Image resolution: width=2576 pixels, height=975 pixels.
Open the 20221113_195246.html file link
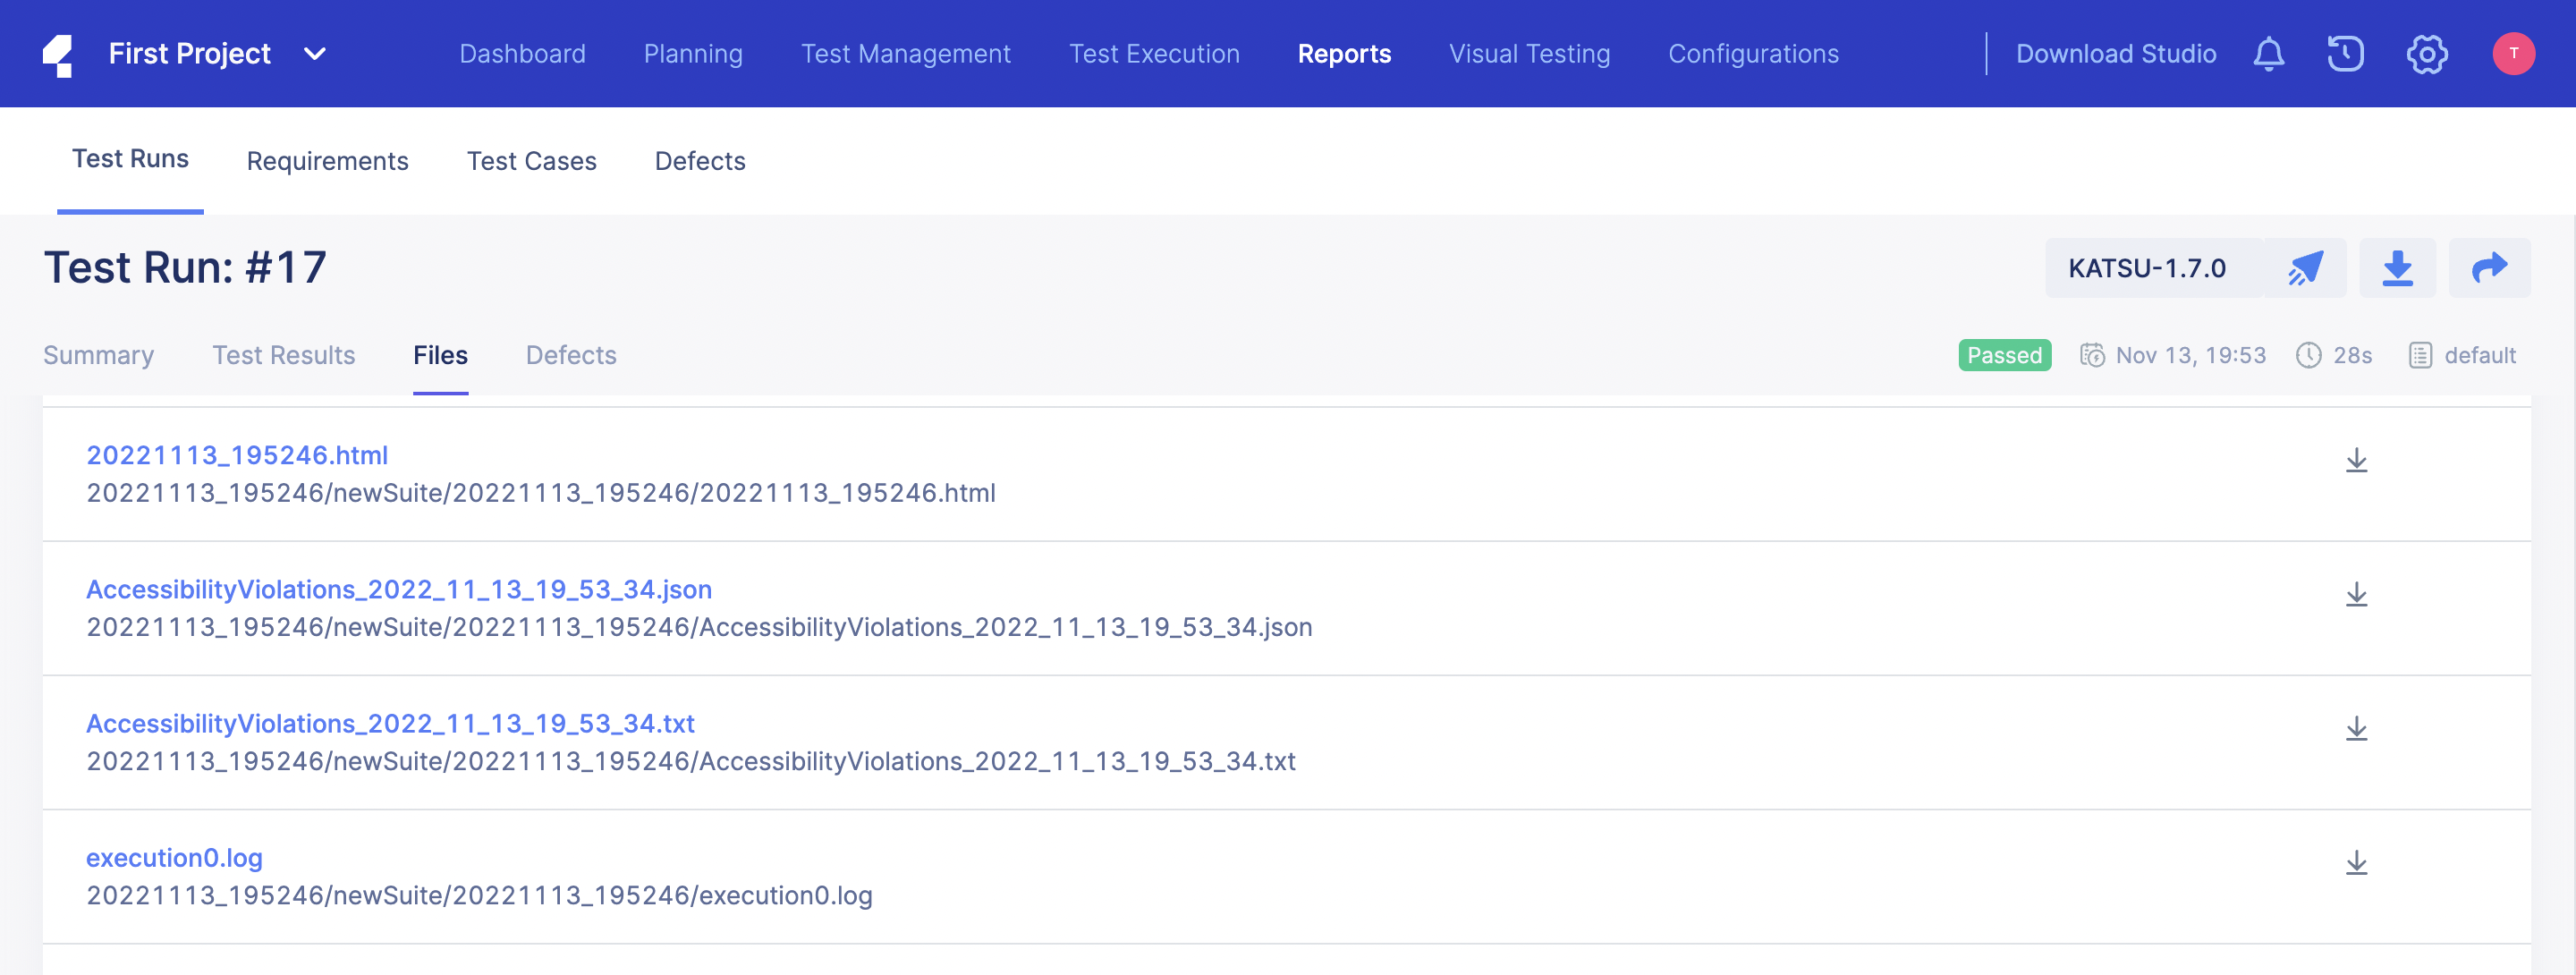(237, 455)
